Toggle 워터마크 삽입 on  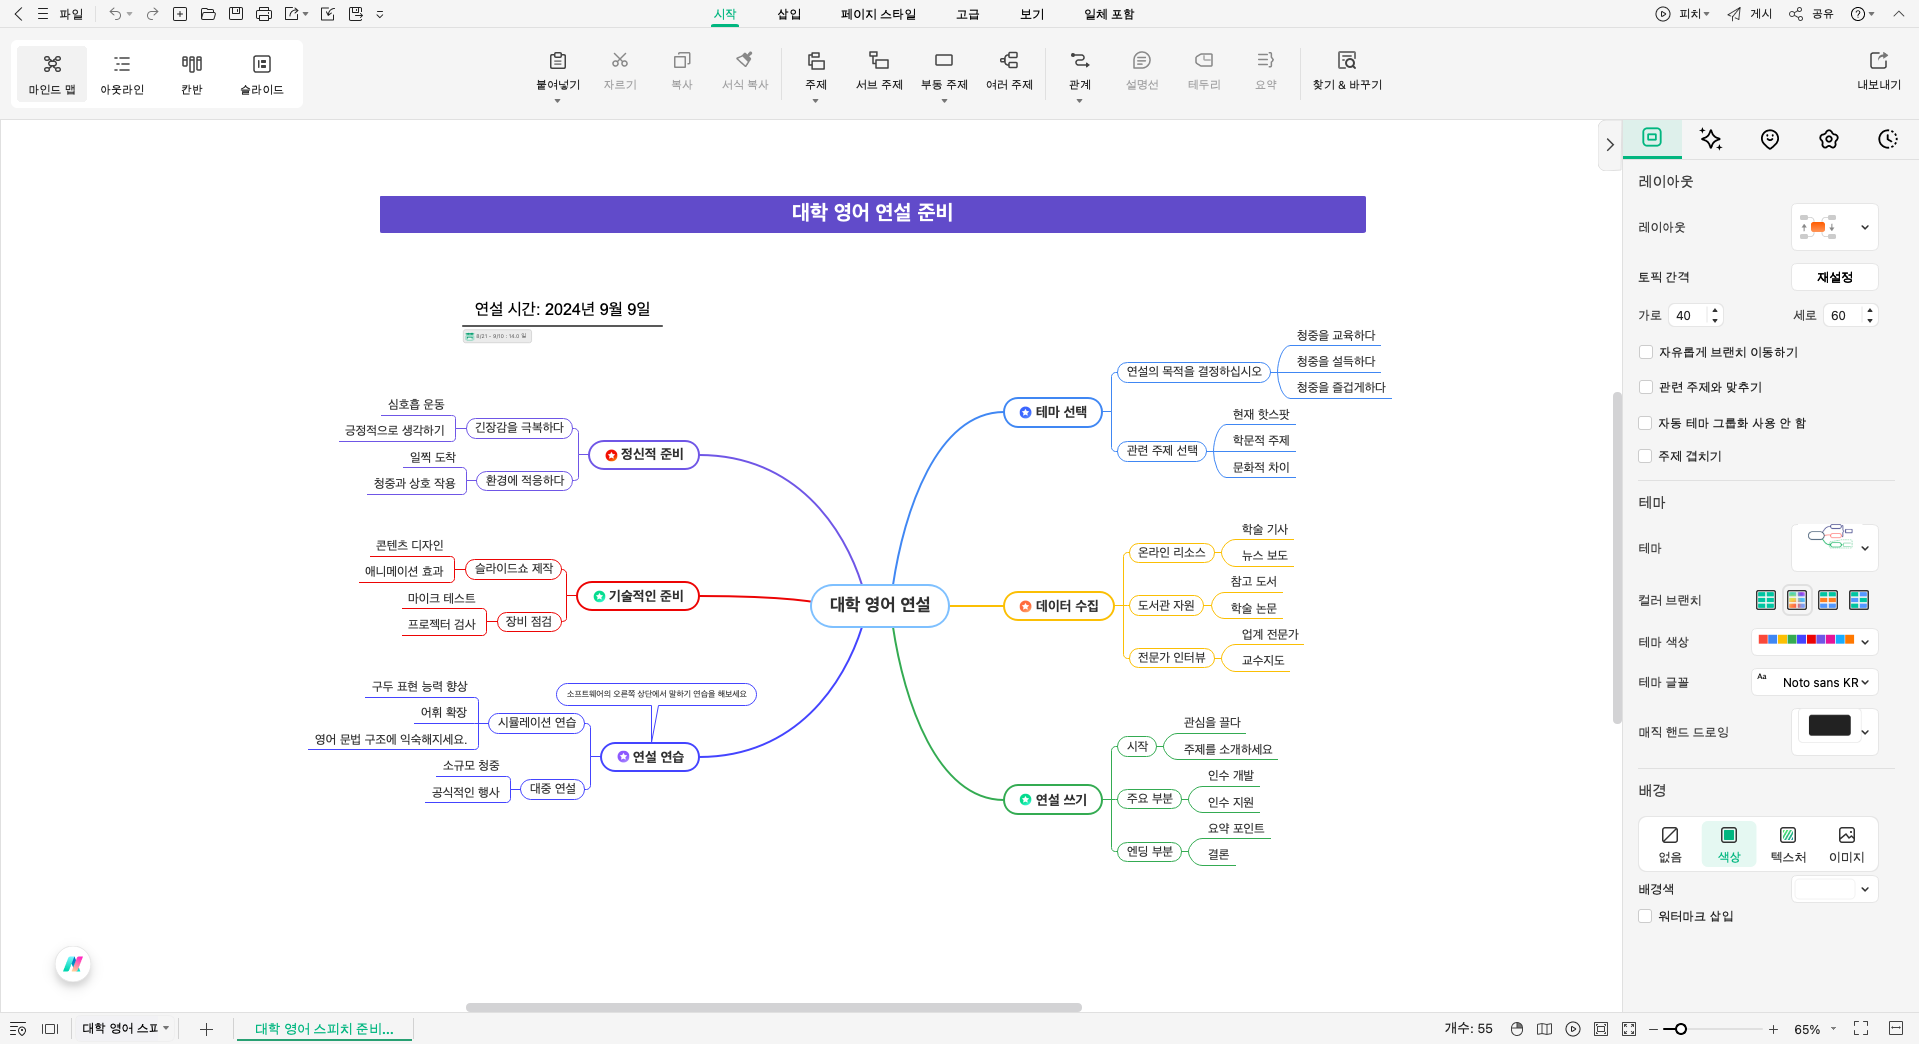coord(1644,916)
